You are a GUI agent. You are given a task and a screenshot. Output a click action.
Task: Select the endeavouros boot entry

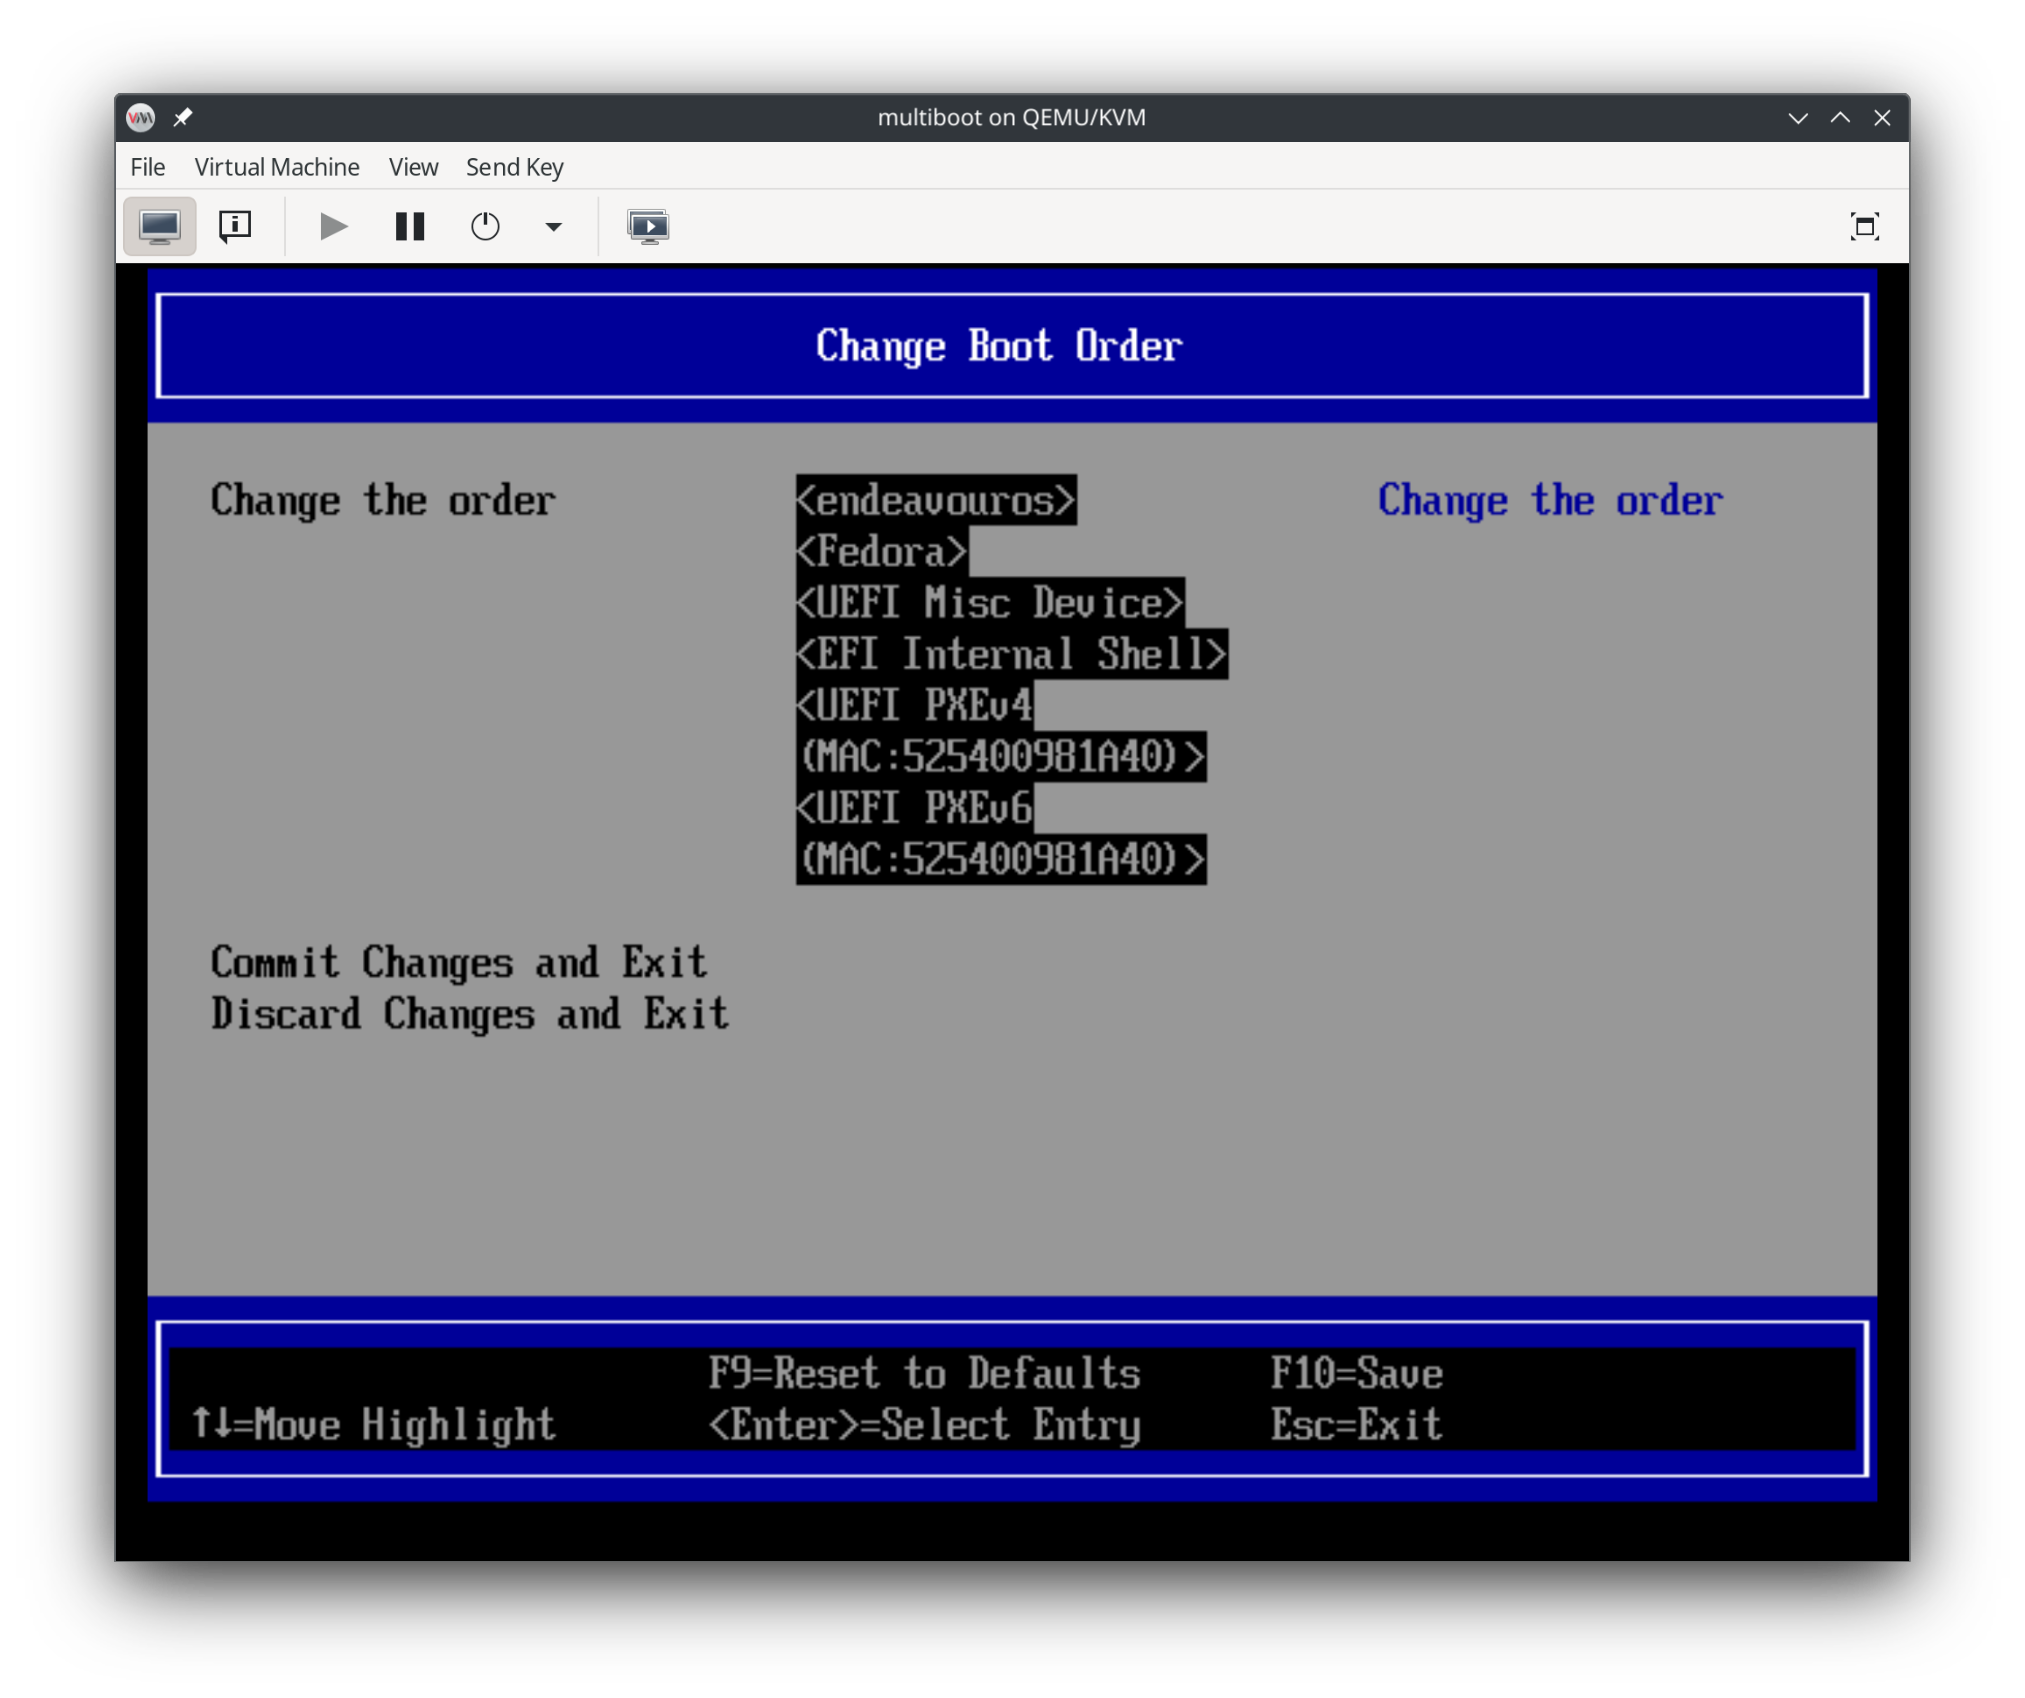pyautogui.click(x=936, y=500)
